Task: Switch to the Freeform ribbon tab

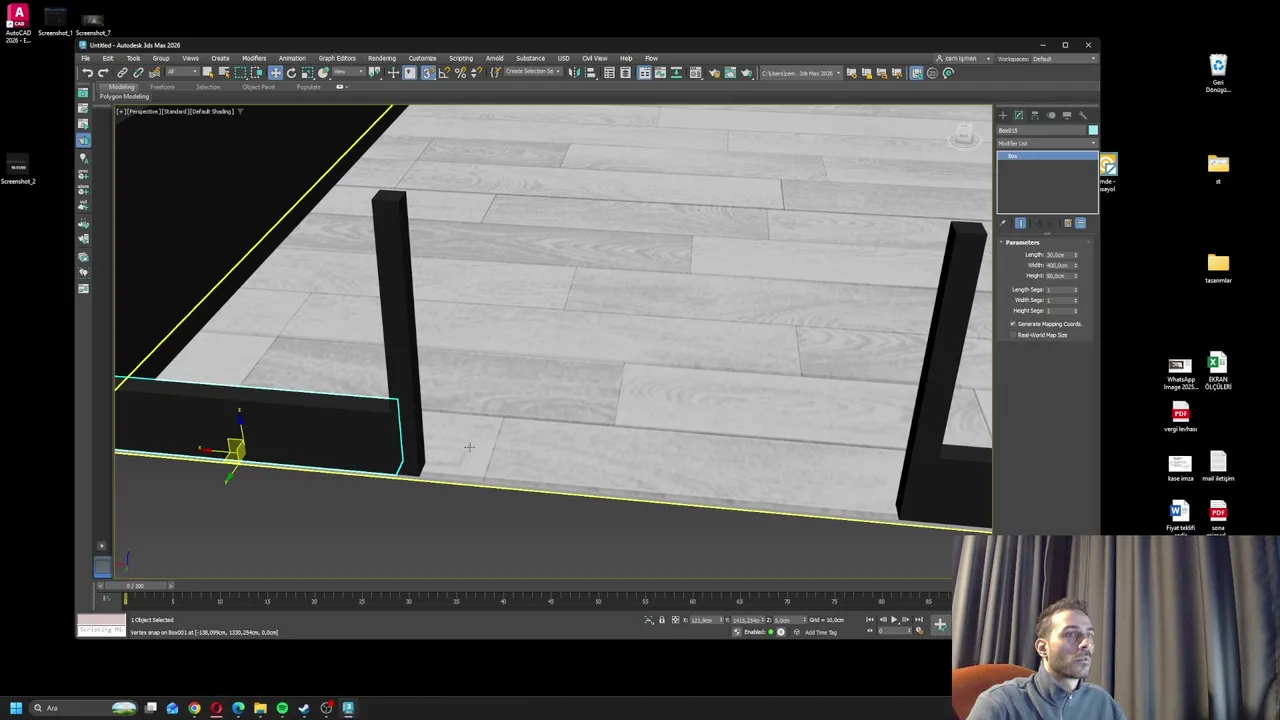Action: pyautogui.click(x=162, y=87)
